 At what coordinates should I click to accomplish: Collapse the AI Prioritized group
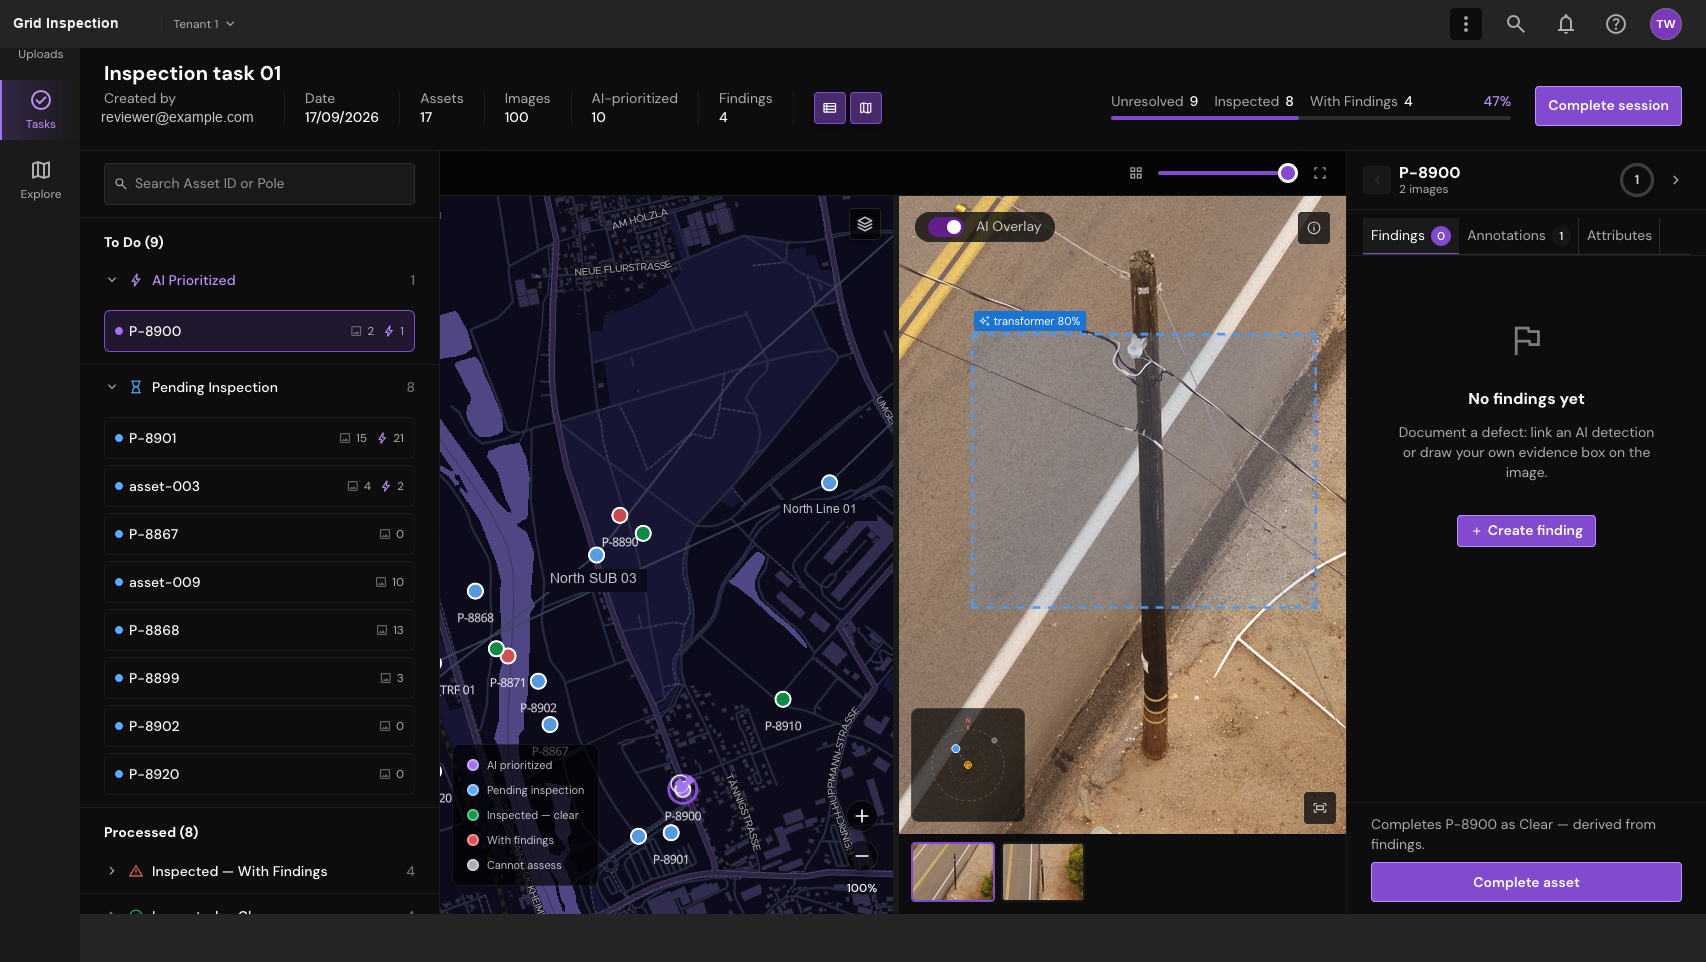(x=112, y=280)
